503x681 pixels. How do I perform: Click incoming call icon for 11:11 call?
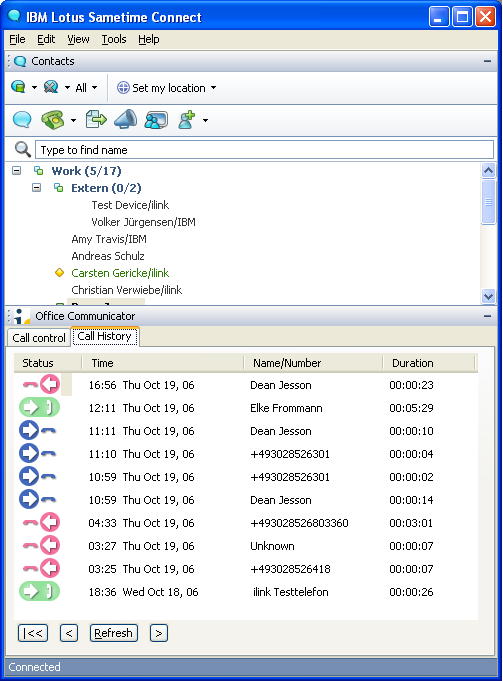[38, 430]
